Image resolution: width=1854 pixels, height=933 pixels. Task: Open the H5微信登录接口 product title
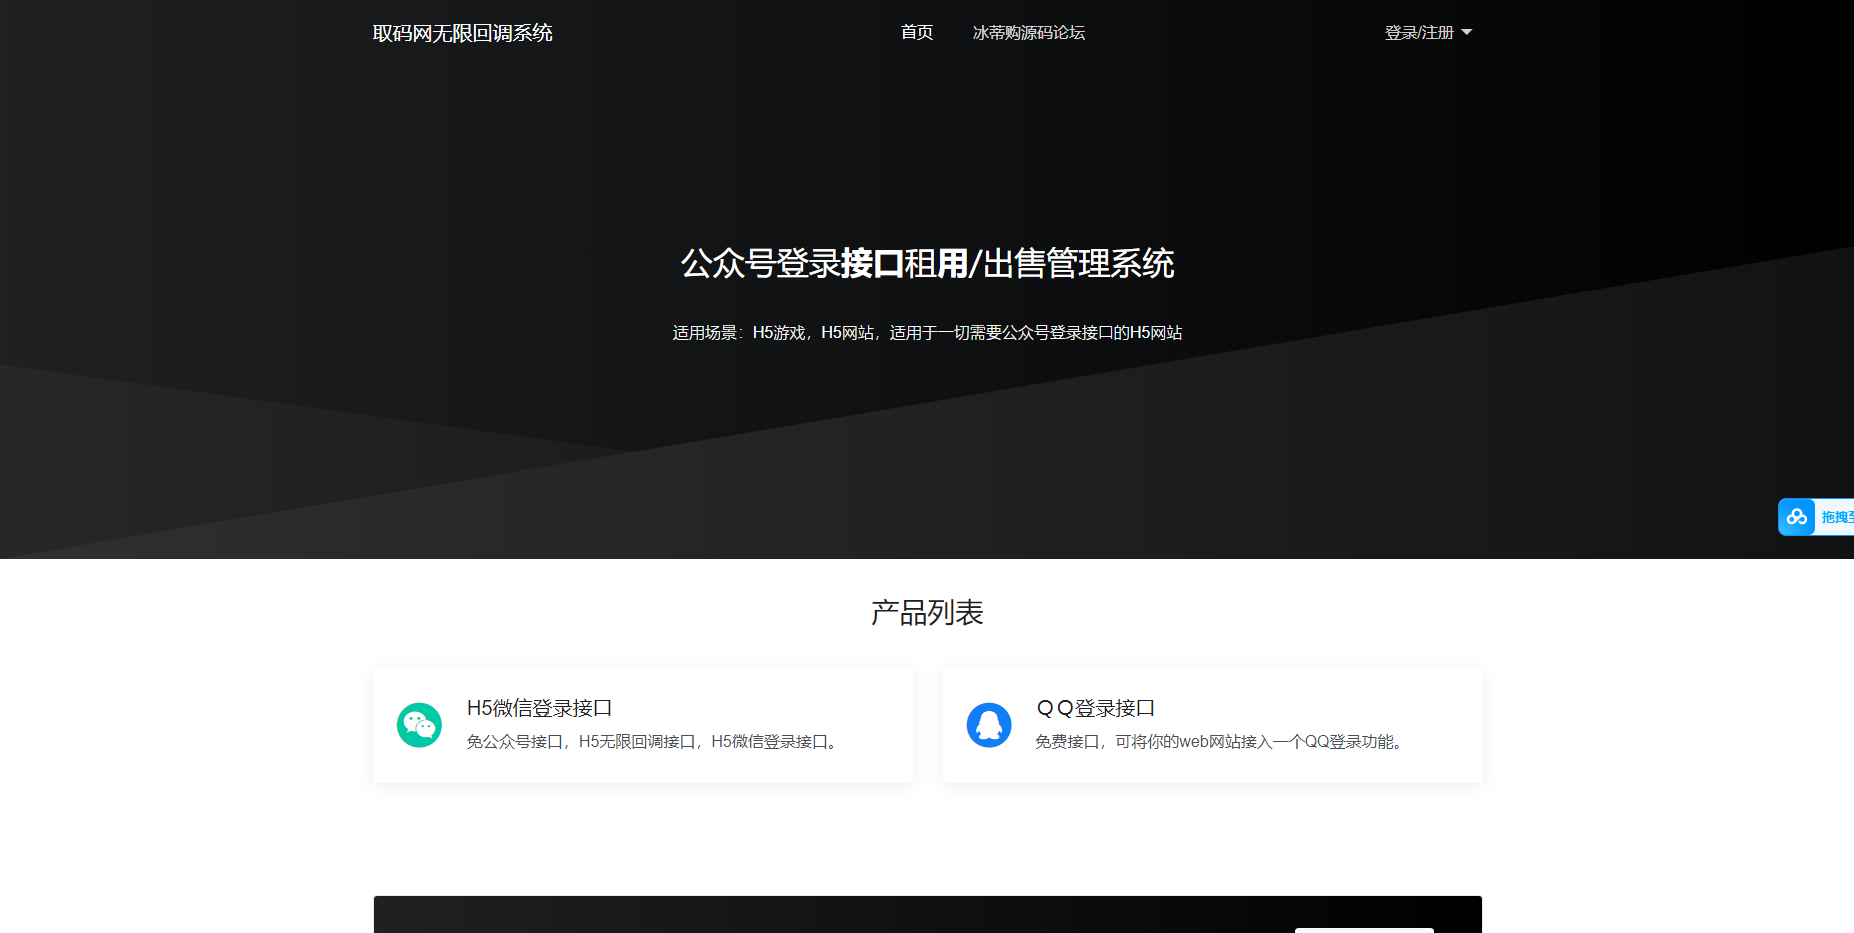[539, 708]
